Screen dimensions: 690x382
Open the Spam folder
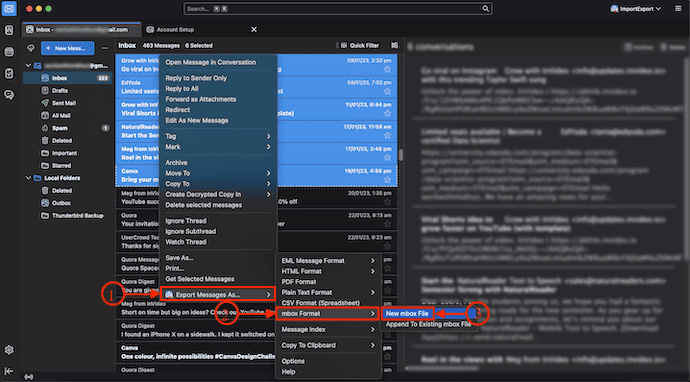point(67,128)
